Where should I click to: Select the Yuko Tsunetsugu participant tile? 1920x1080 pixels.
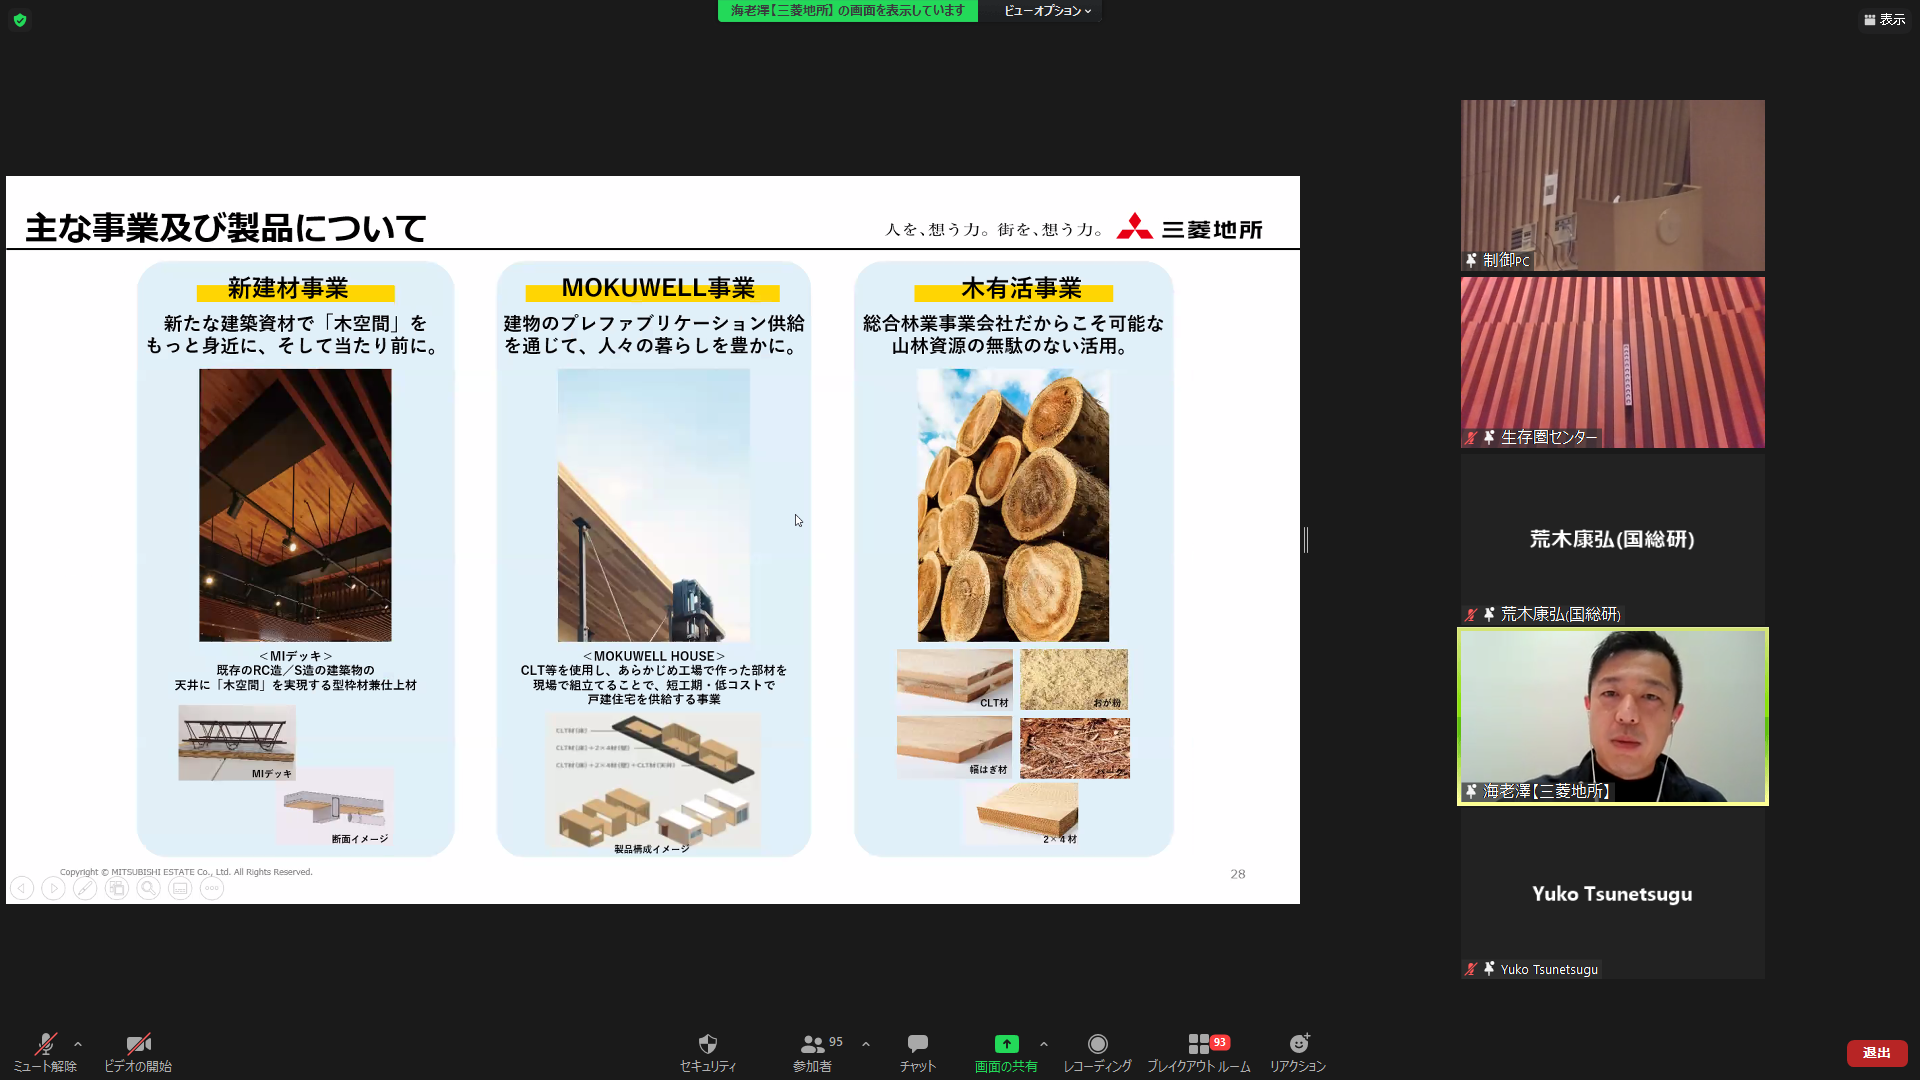[x=1612, y=894]
